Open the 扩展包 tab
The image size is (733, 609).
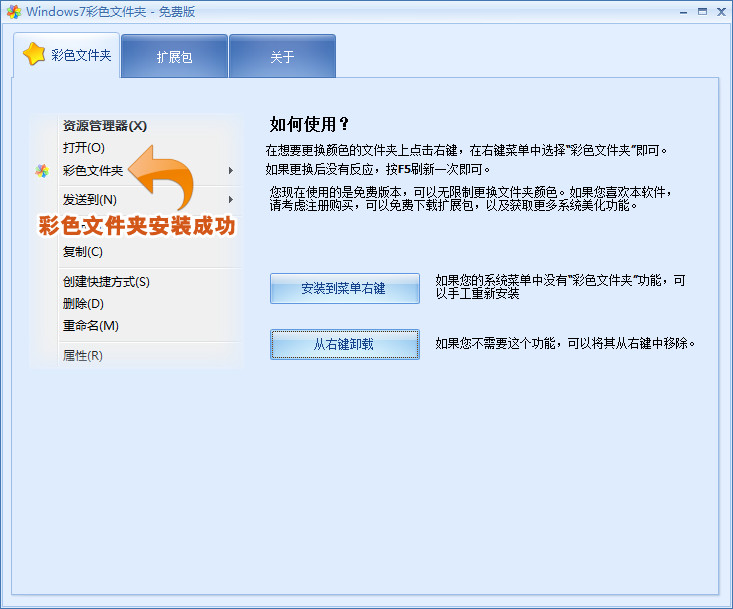tap(174, 56)
